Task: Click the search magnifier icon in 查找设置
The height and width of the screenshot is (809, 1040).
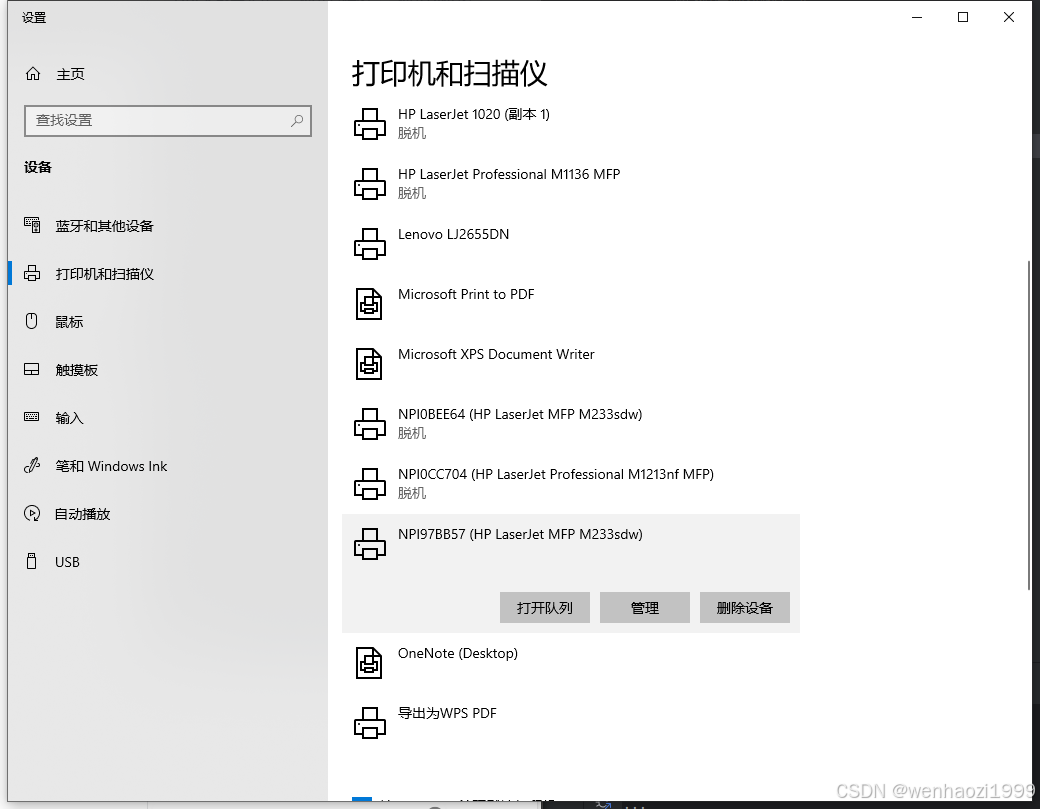Action: pos(296,121)
